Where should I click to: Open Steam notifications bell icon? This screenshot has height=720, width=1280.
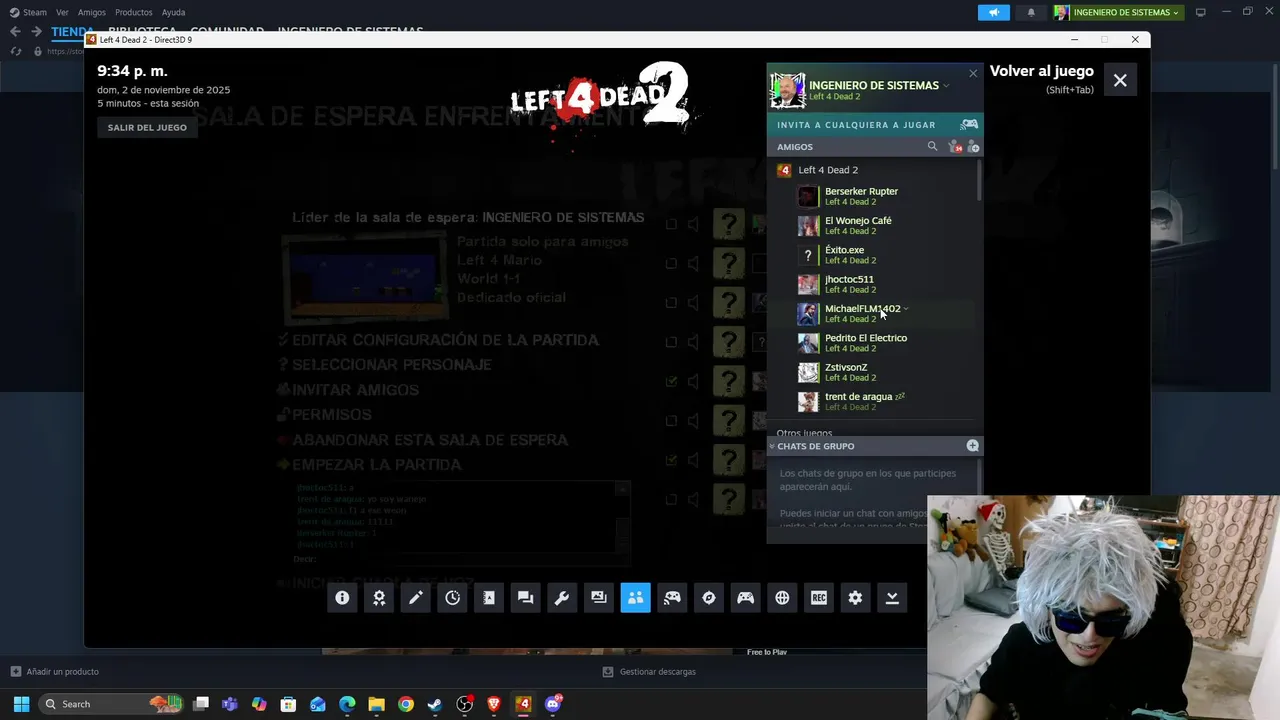pyautogui.click(x=1031, y=12)
